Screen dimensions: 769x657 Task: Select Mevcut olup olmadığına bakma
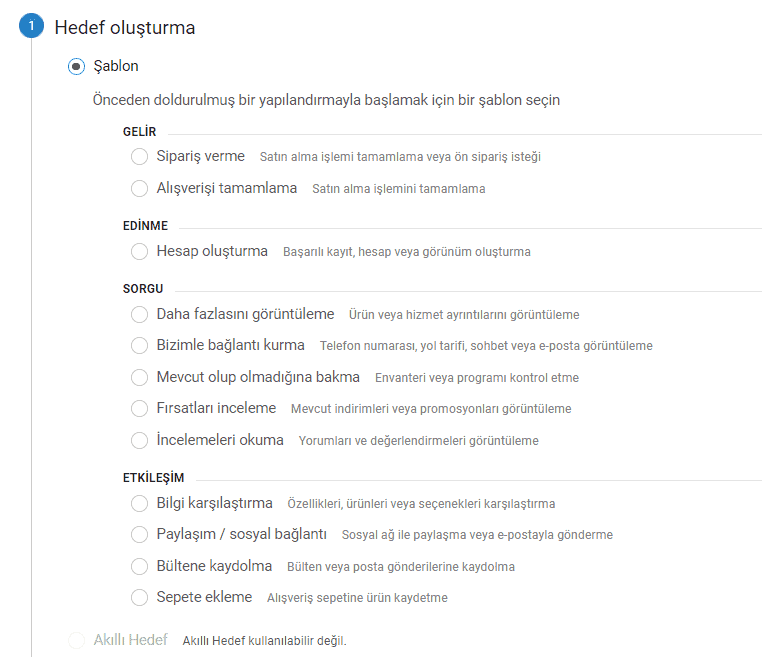click(140, 377)
